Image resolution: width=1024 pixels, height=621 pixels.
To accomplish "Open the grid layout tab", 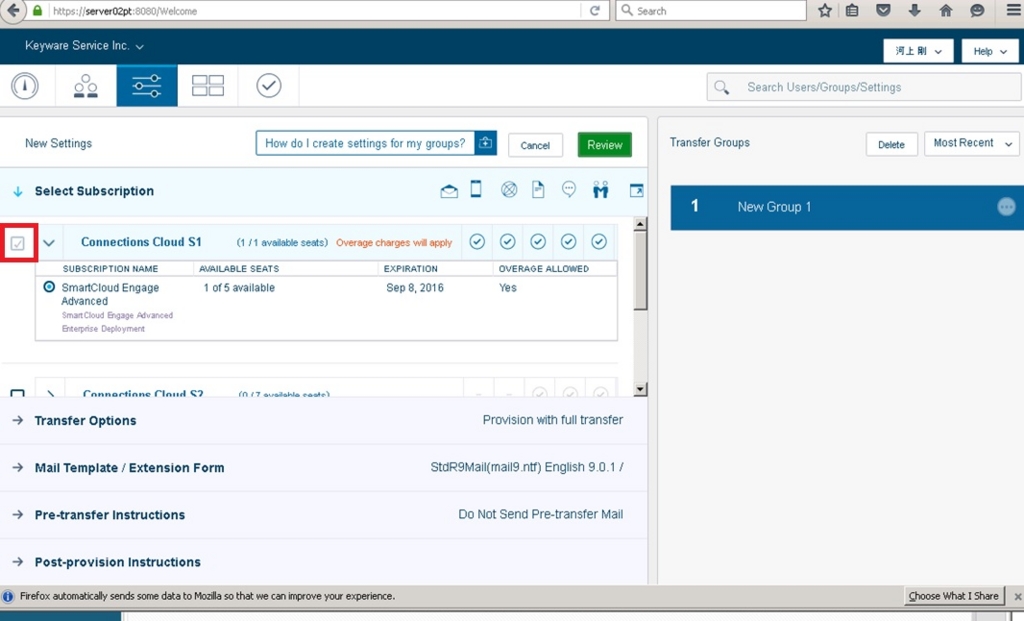I will [208, 86].
